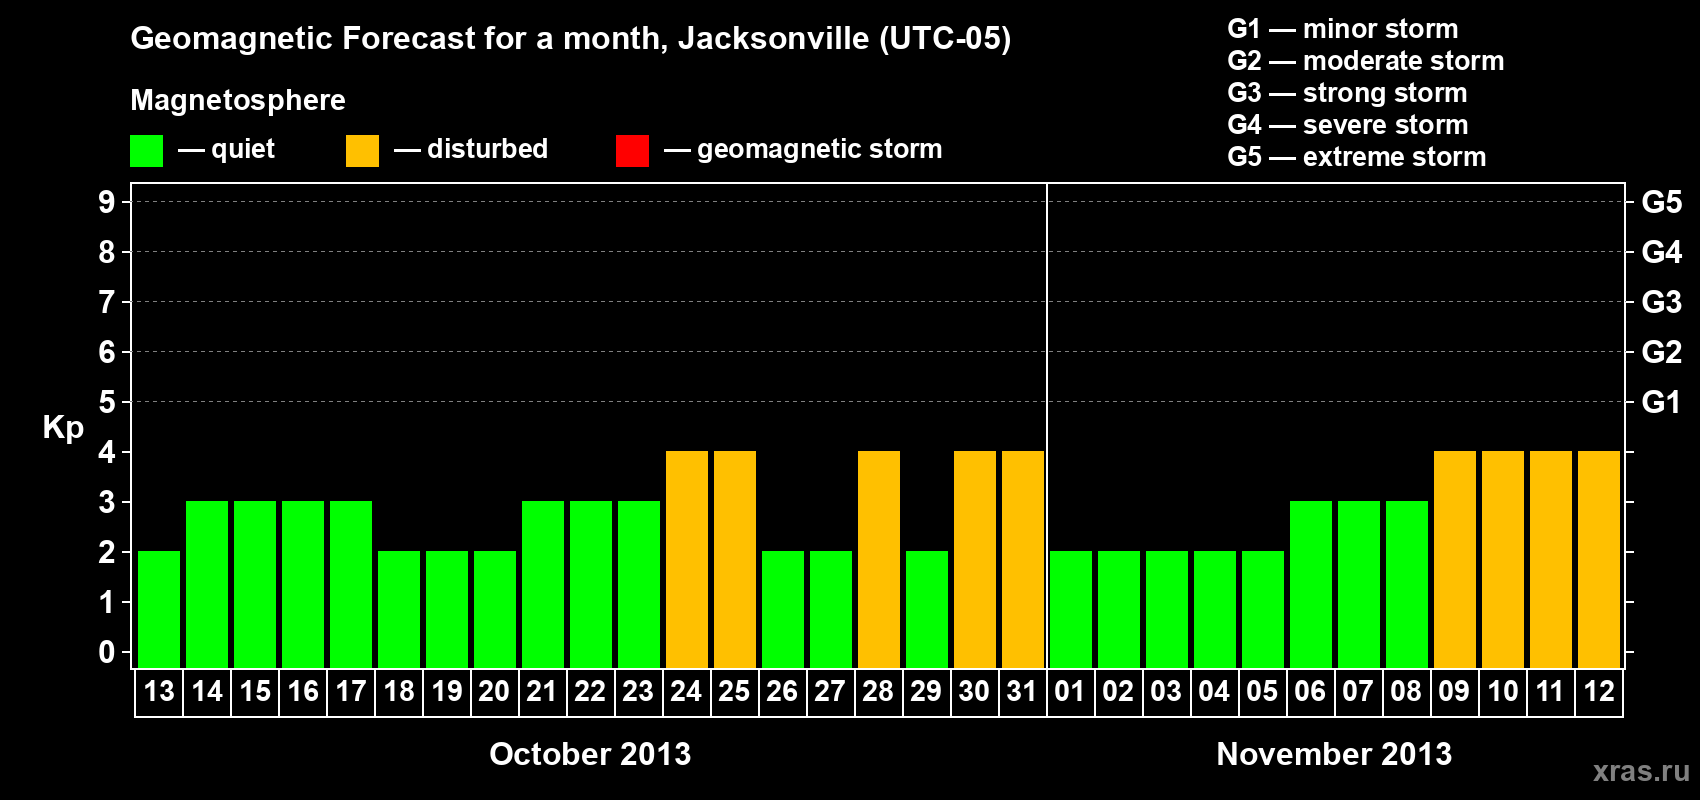
Task: Click the Magnetosphere heading
Action: pos(238,101)
